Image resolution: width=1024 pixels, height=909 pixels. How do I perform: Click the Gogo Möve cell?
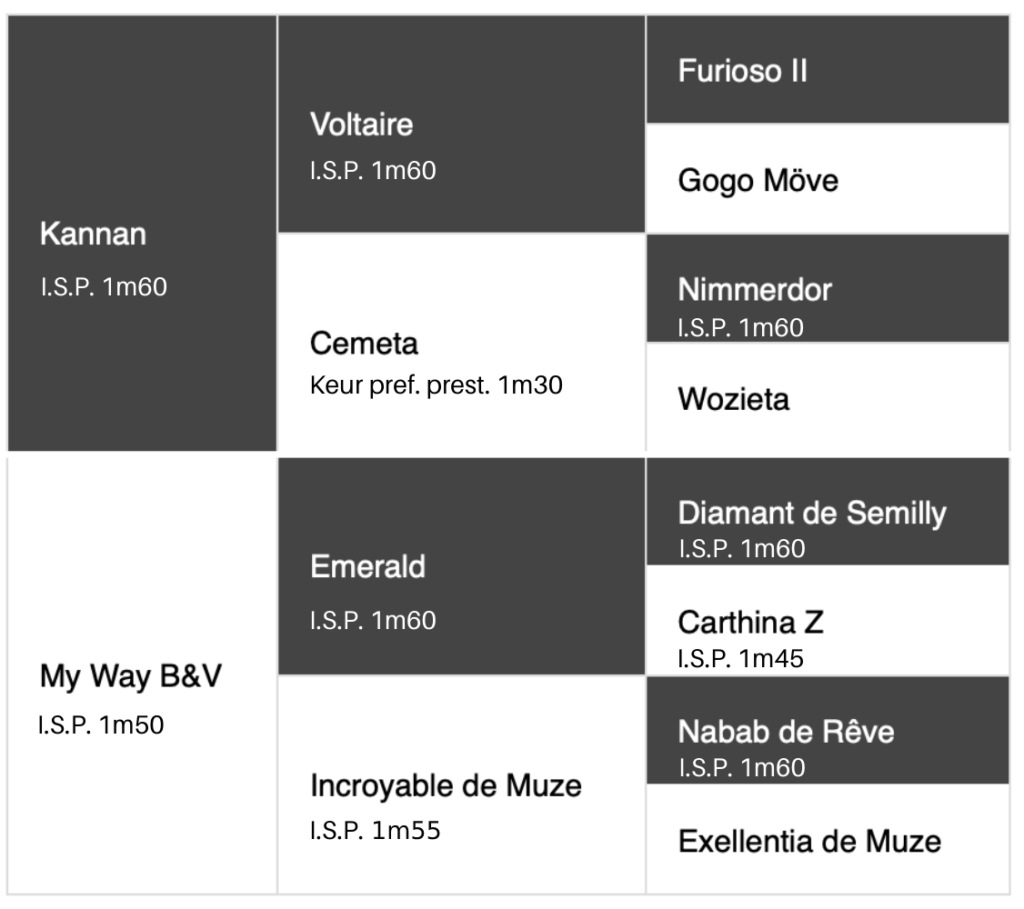click(x=828, y=179)
